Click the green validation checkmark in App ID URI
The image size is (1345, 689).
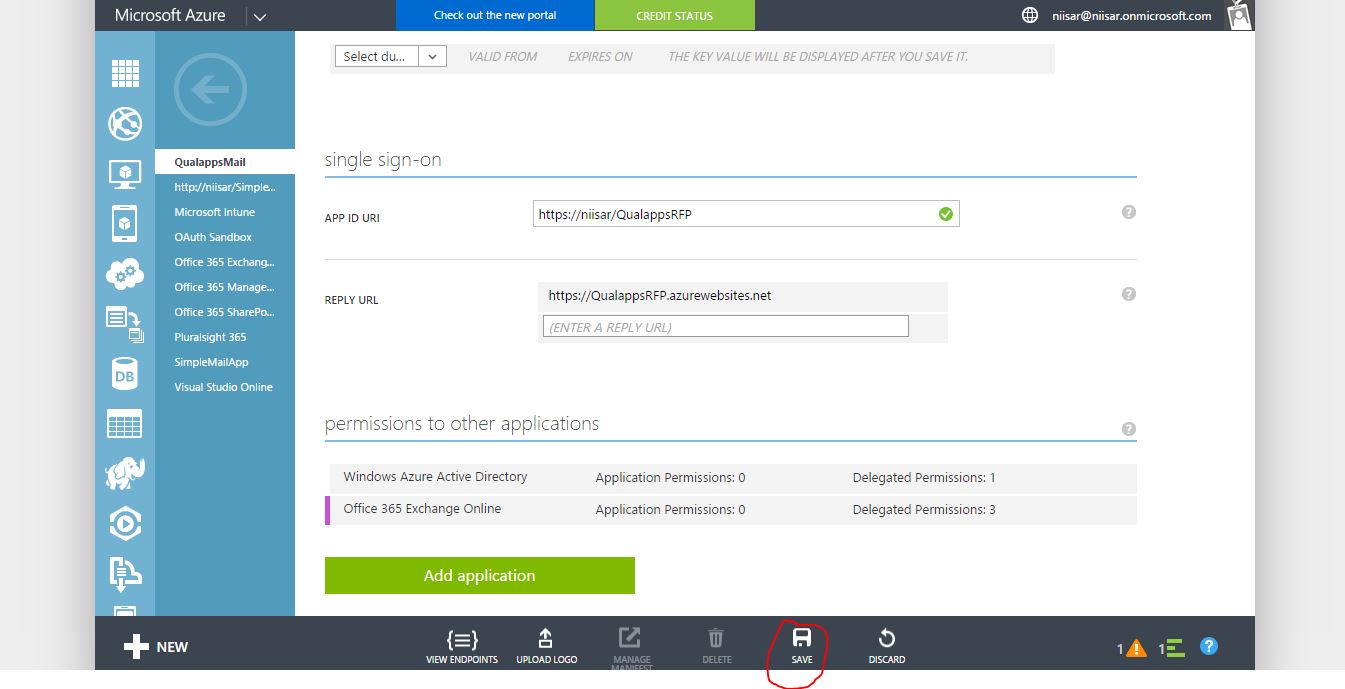(946, 214)
